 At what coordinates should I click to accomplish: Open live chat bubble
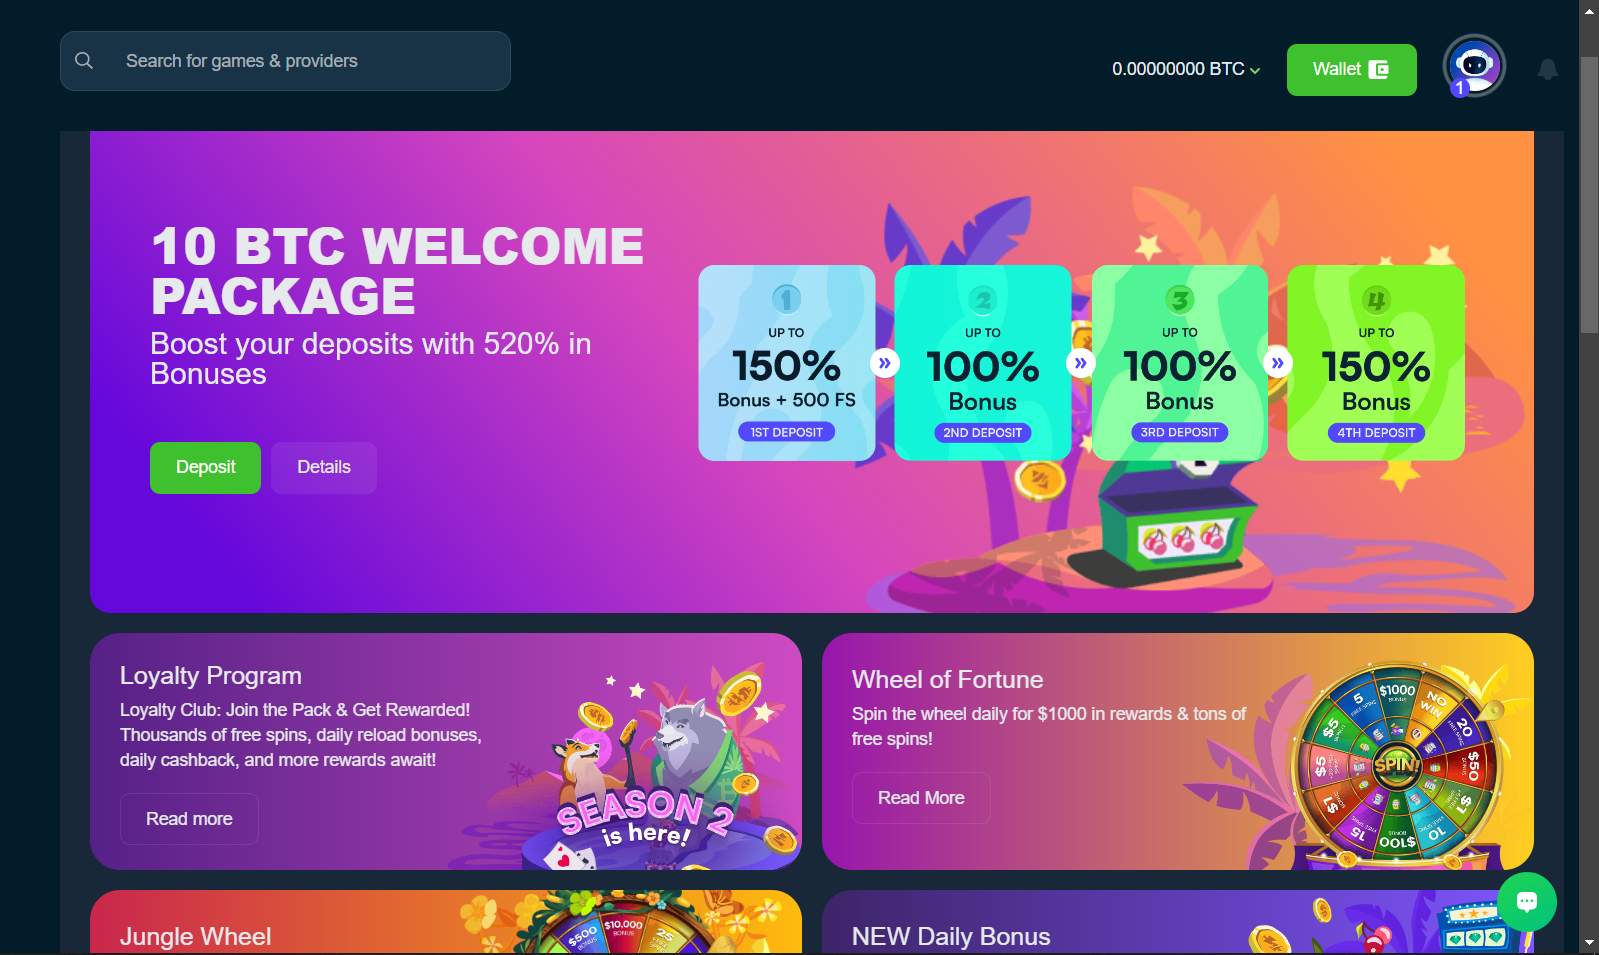(x=1526, y=902)
